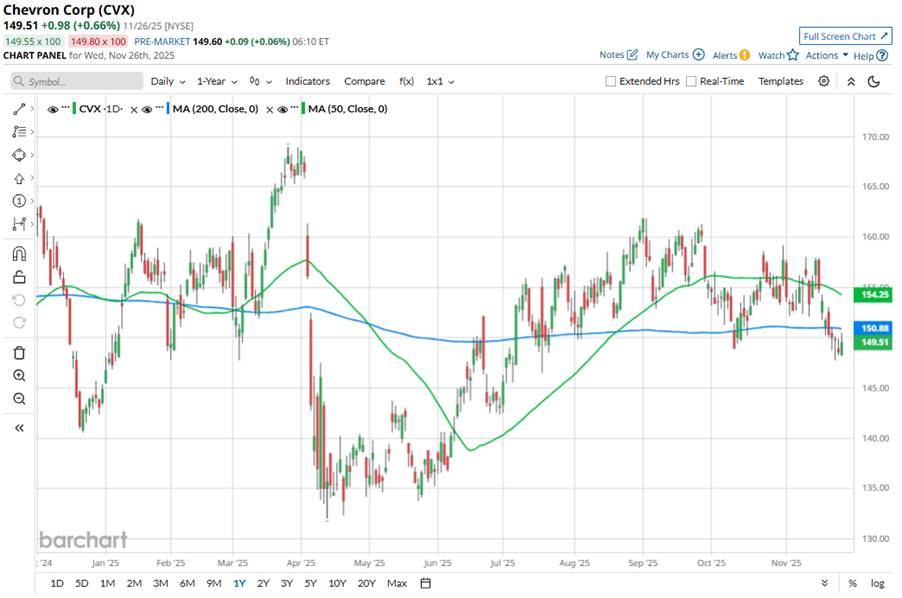
Task: Select the trend line drawing tool
Action: tap(18, 108)
